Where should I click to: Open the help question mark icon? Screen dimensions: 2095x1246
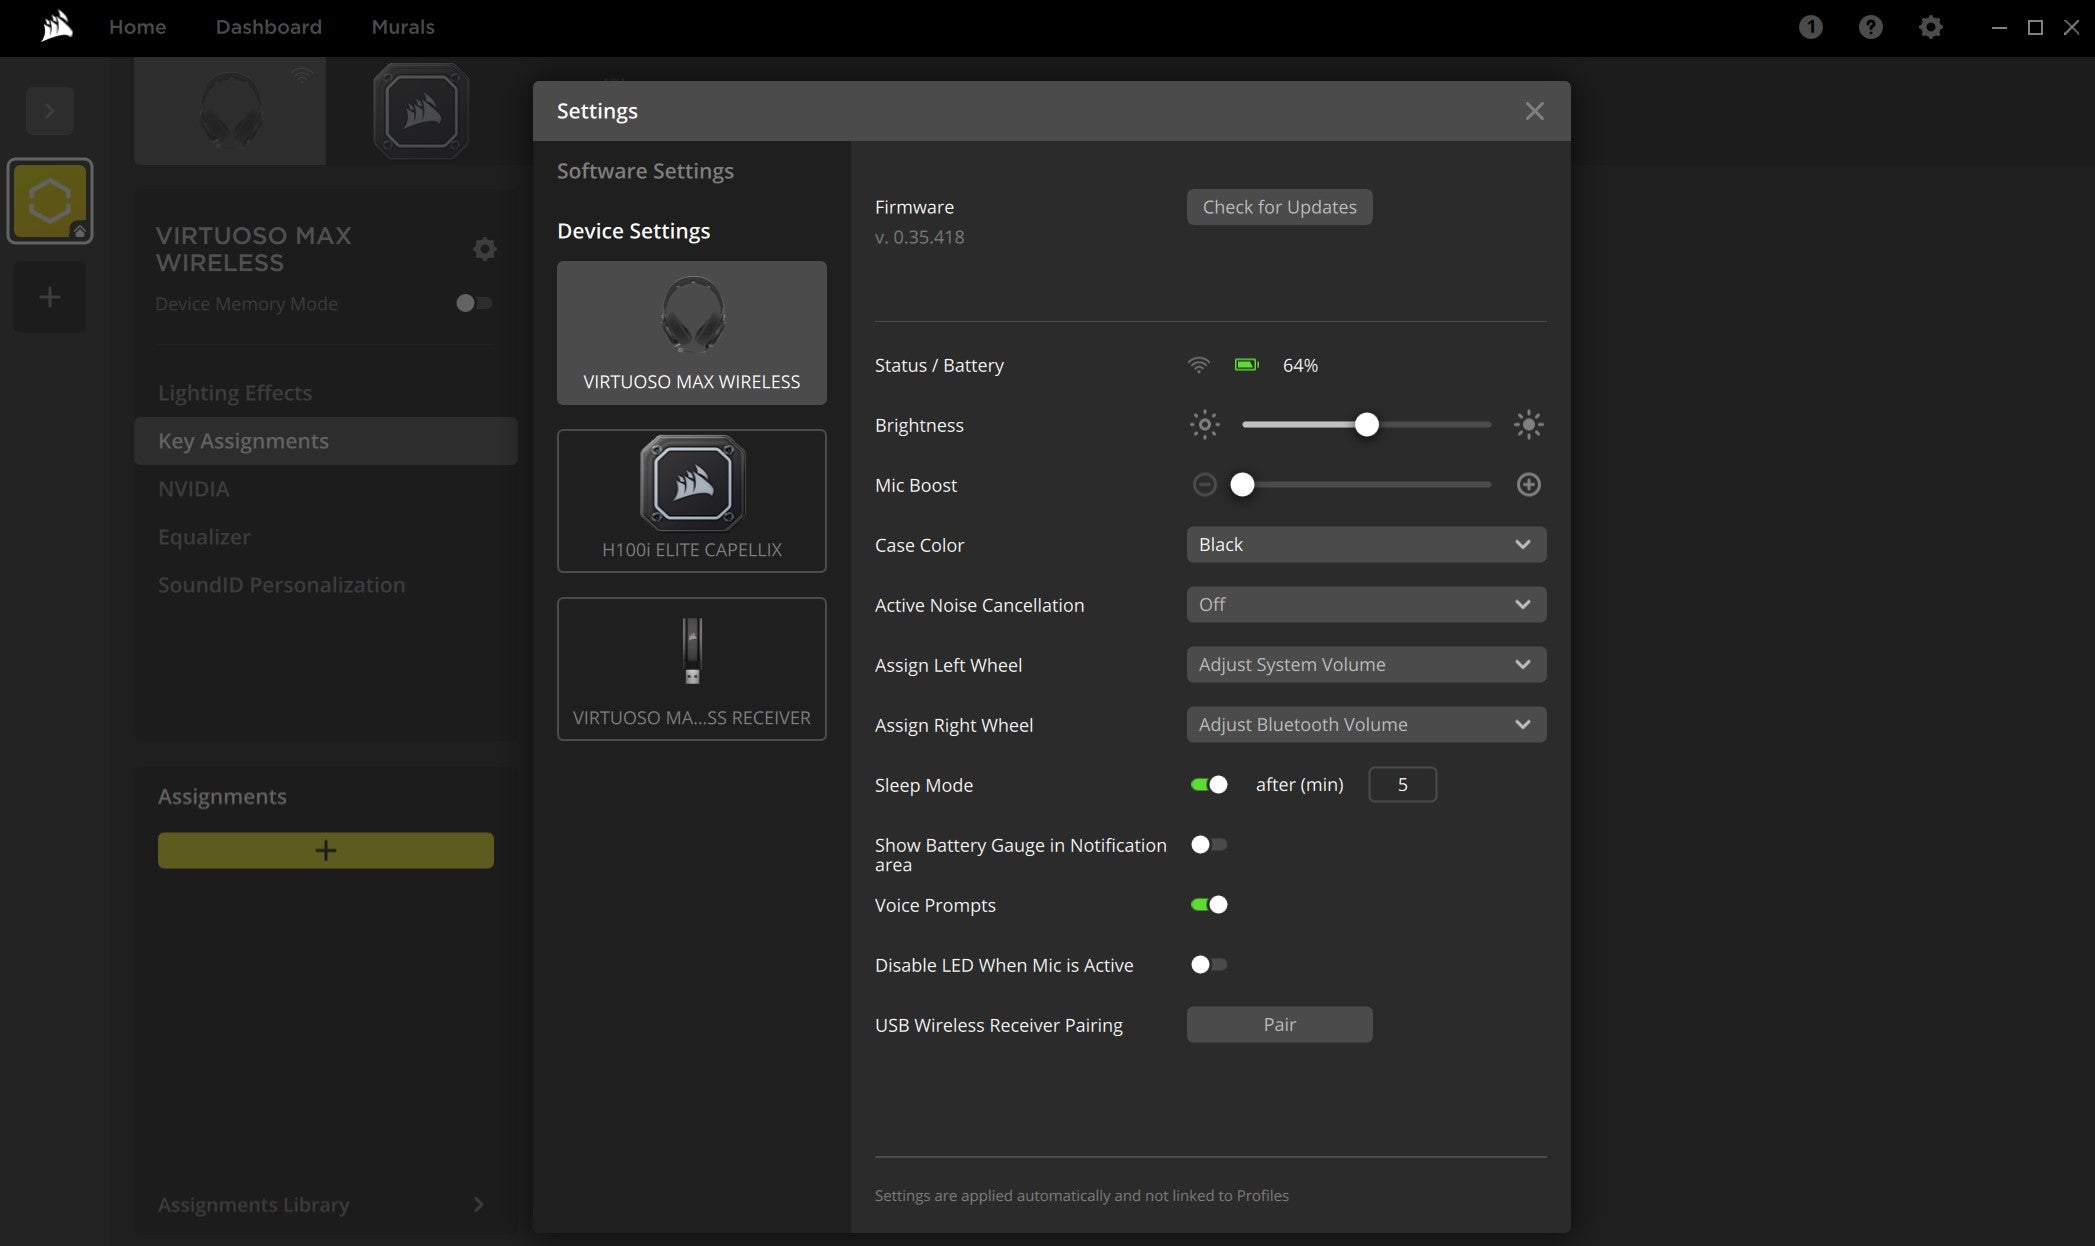pos(1870,27)
